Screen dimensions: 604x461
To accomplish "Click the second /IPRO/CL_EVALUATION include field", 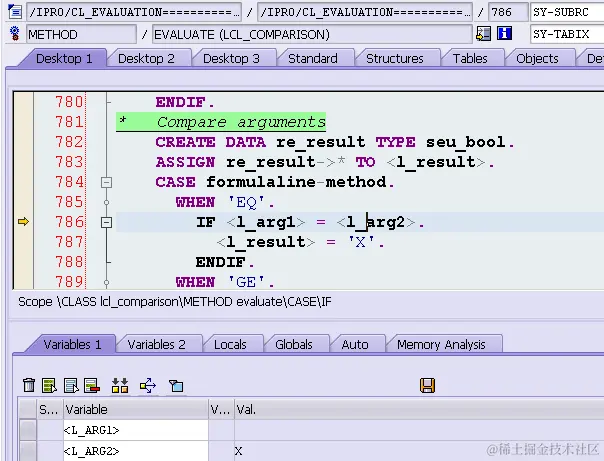I will 364,12.
